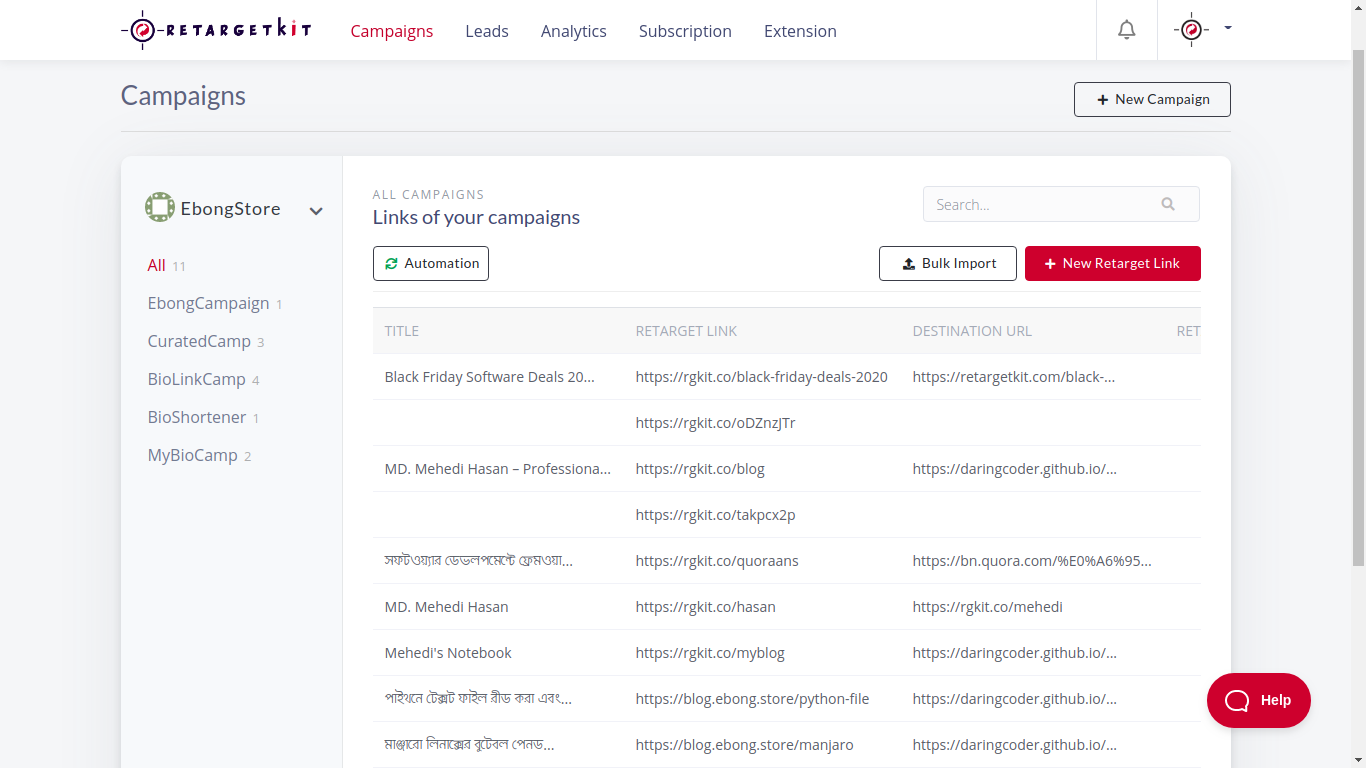Click the পাইথনে টেক্সট ফাইল row title
The image size is (1366, 768).
click(478, 699)
